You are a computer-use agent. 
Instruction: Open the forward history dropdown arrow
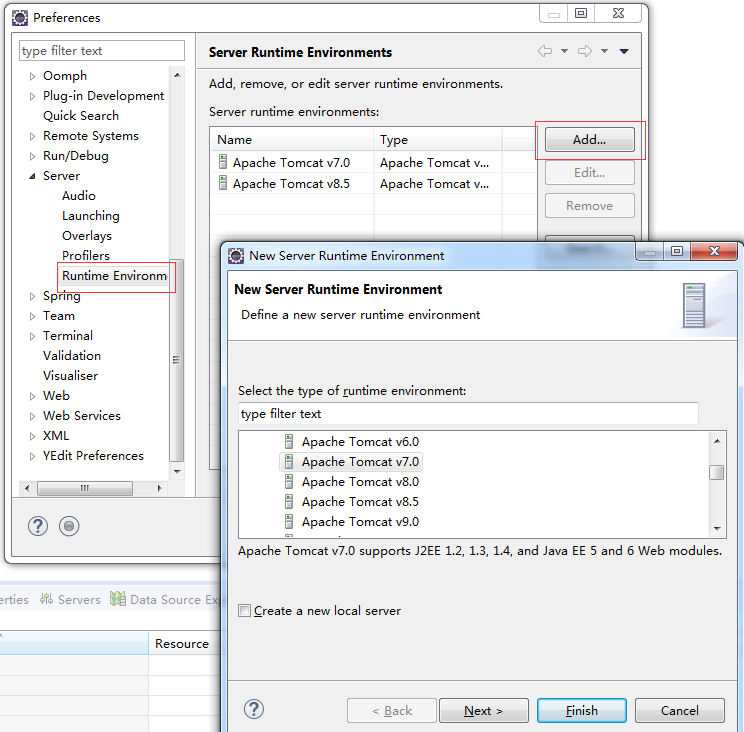pyautogui.click(x=604, y=51)
